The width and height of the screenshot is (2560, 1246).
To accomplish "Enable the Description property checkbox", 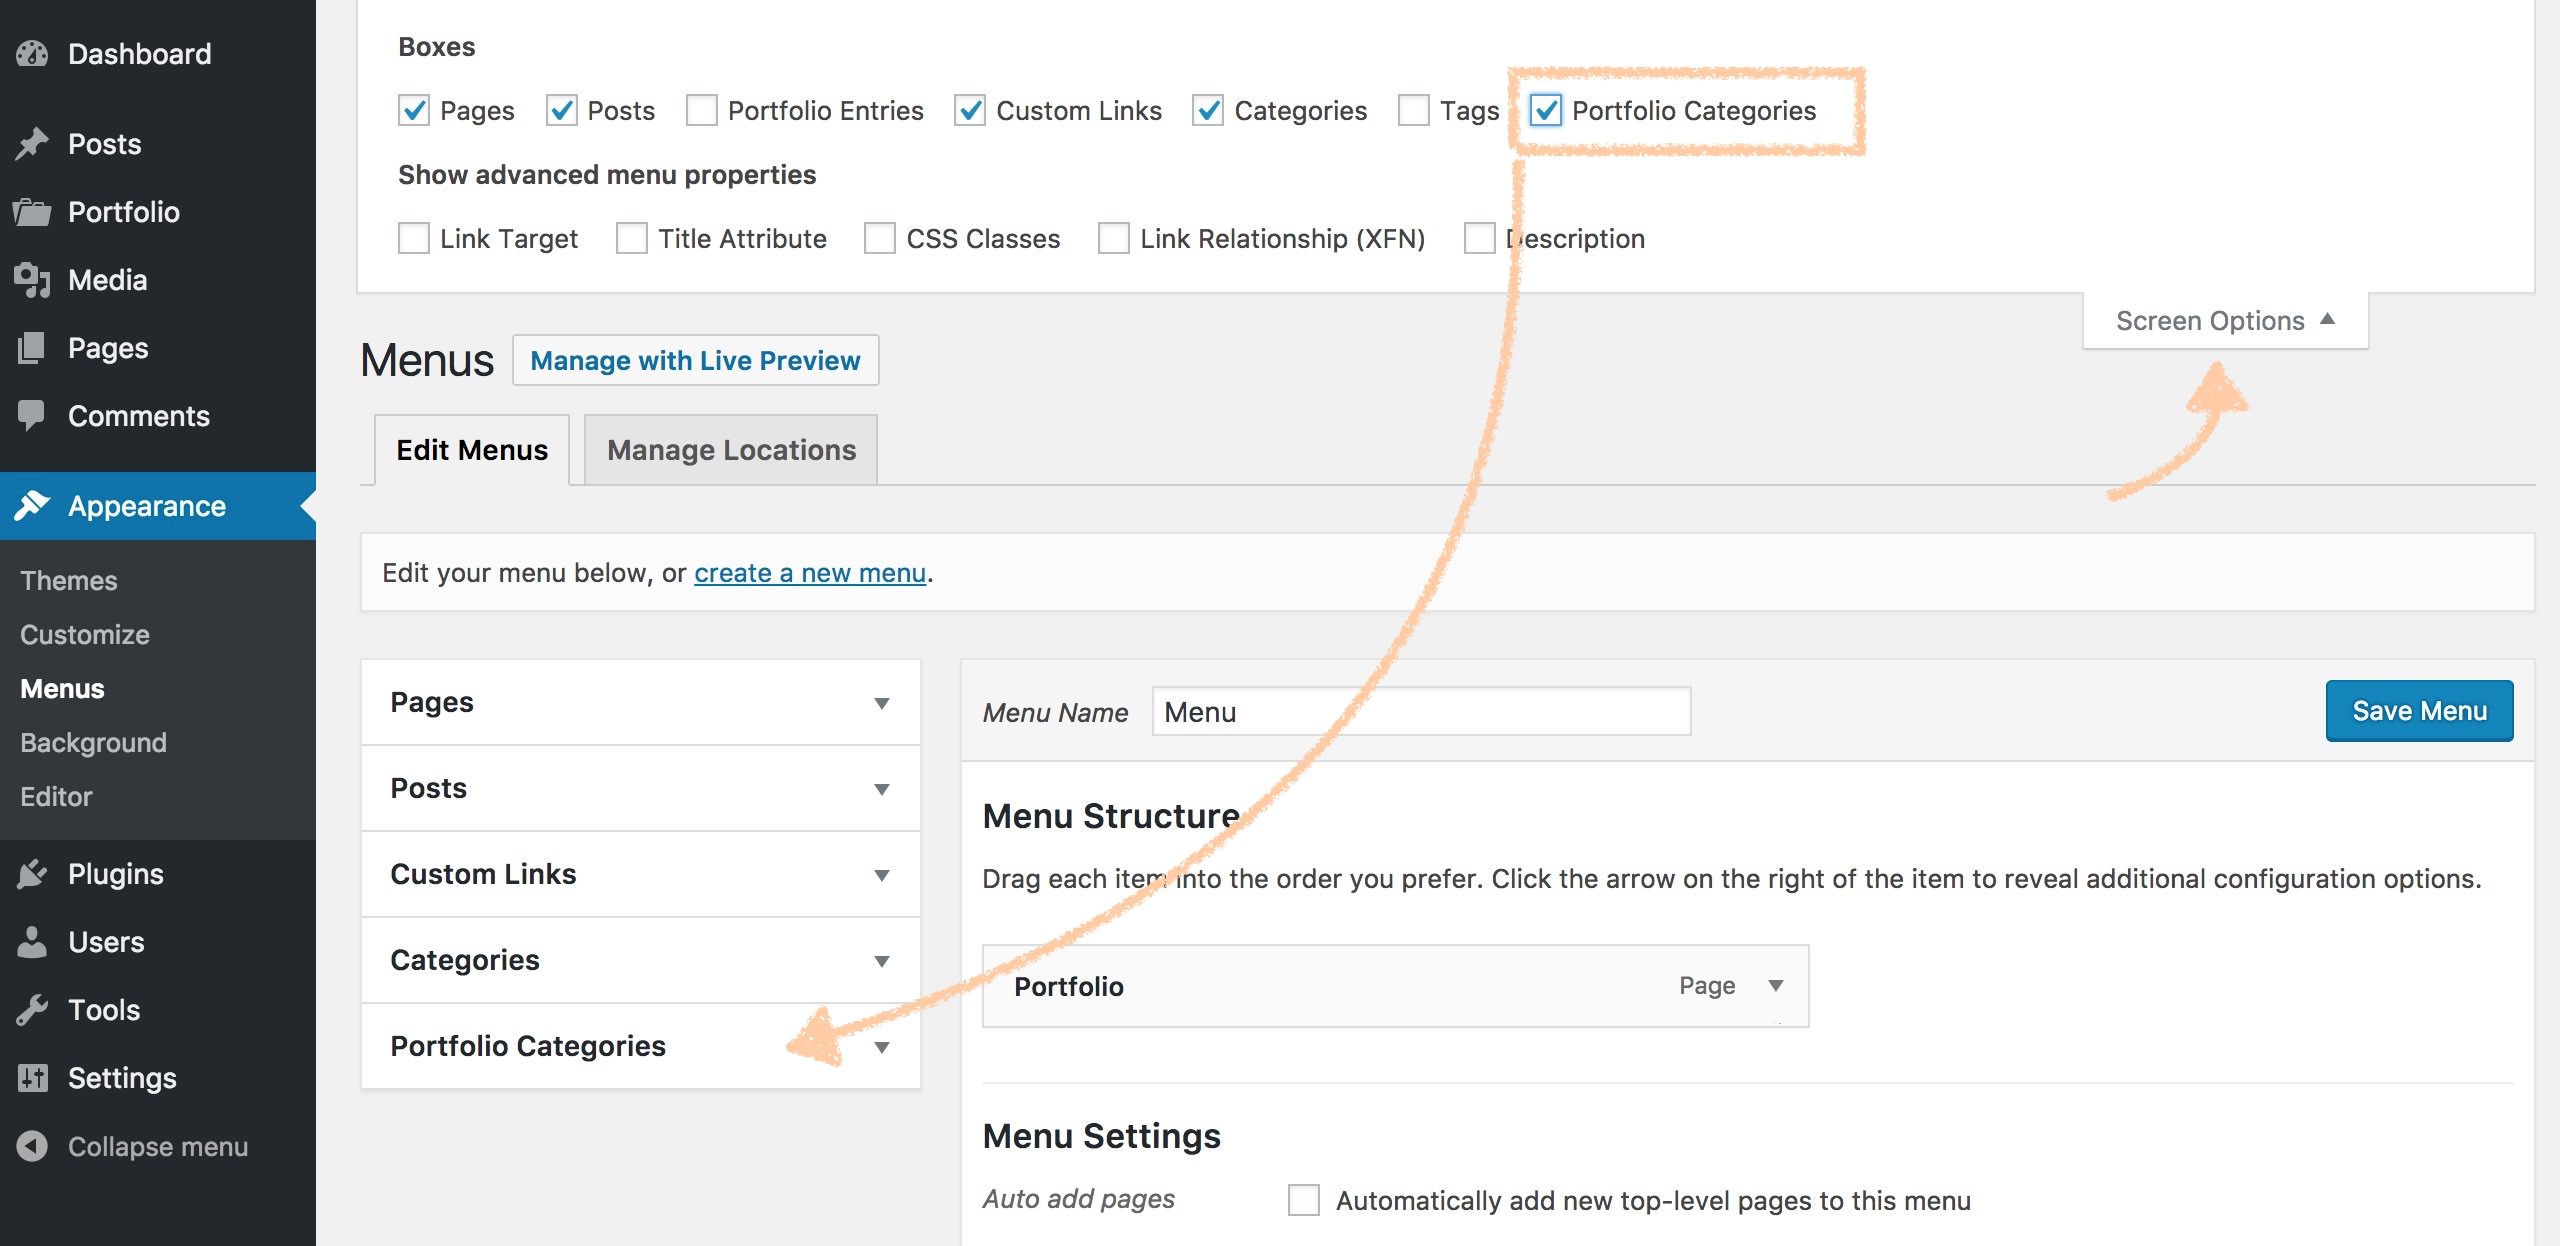I will point(1480,238).
